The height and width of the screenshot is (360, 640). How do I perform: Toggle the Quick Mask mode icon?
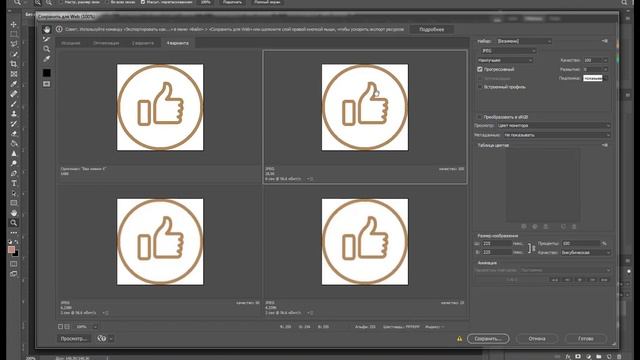(13, 264)
